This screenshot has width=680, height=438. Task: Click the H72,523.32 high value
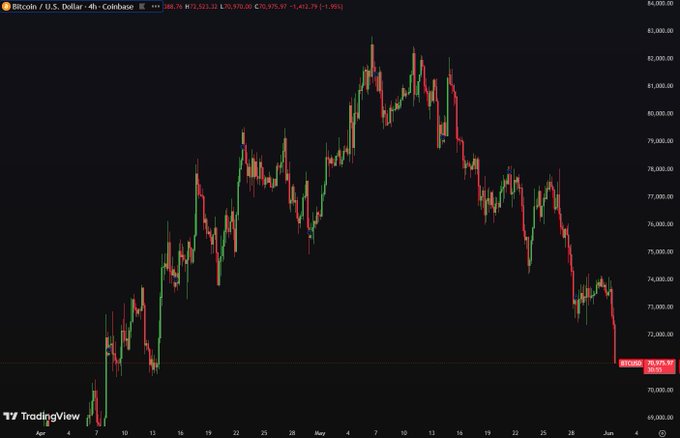(x=201, y=7)
